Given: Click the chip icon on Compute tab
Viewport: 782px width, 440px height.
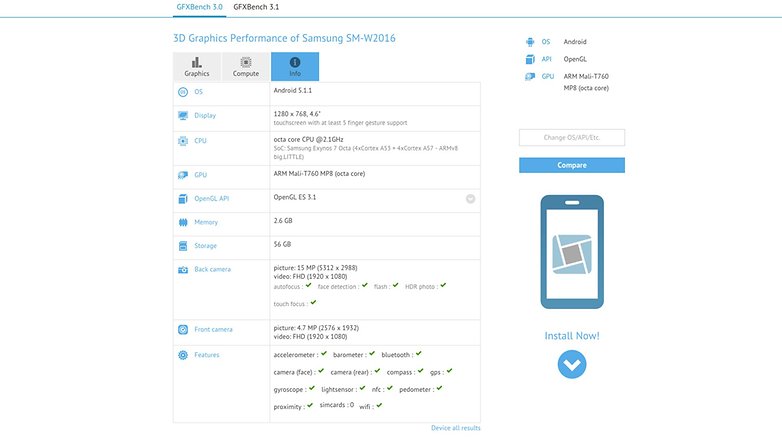Looking at the screenshot, I should (x=246, y=62).
